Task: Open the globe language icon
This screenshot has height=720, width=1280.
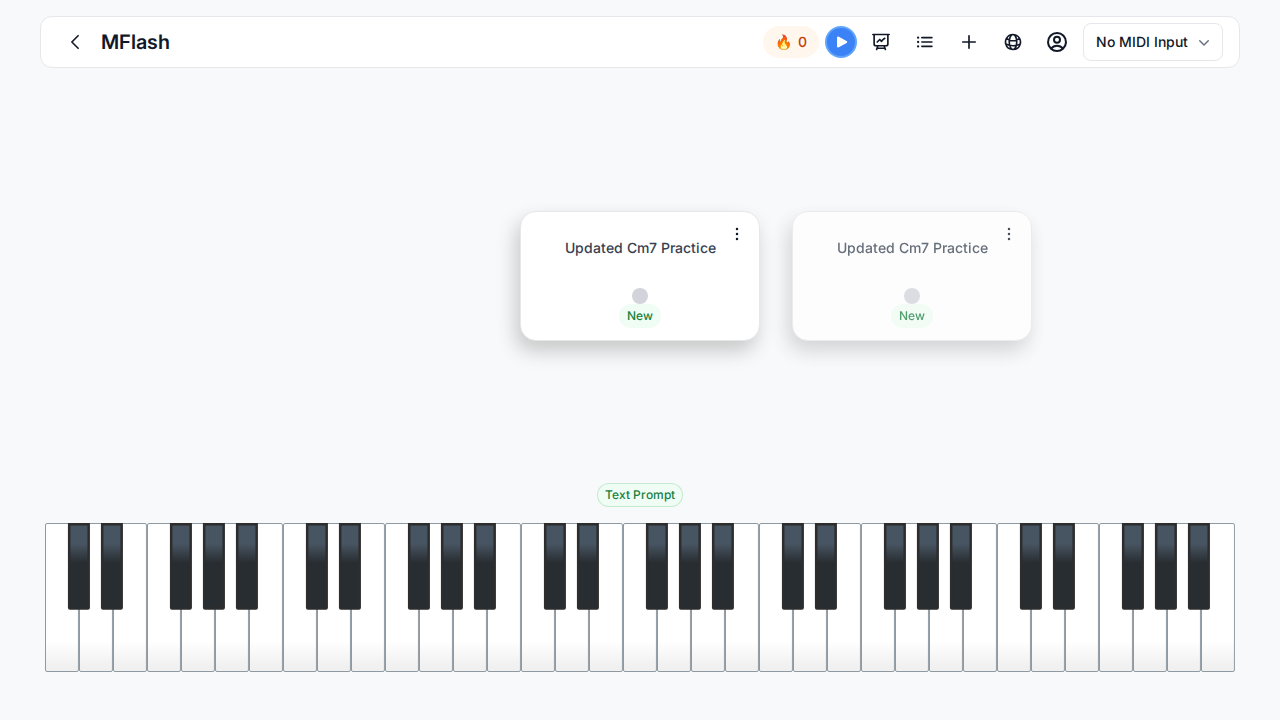Action: pyautogui.click(x=1013, y=42)
